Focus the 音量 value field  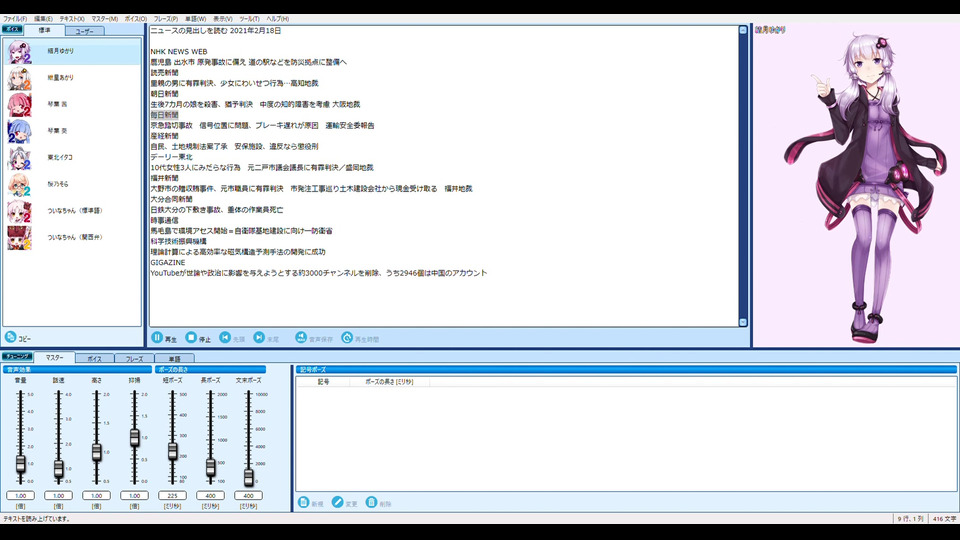[20, 495]
